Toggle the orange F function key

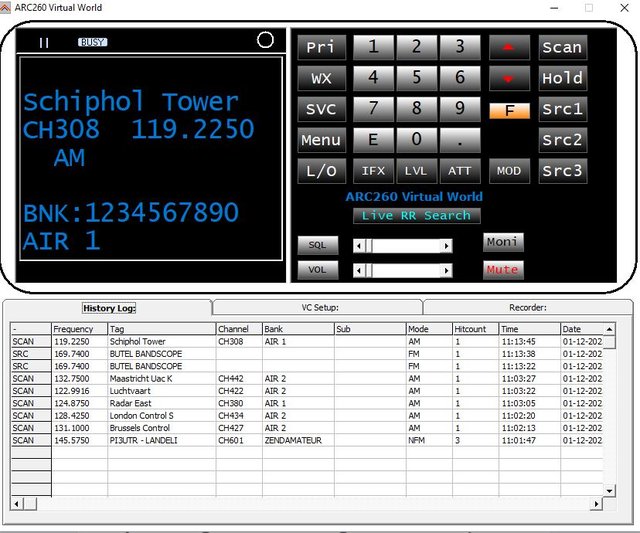[x=509, y=111]
